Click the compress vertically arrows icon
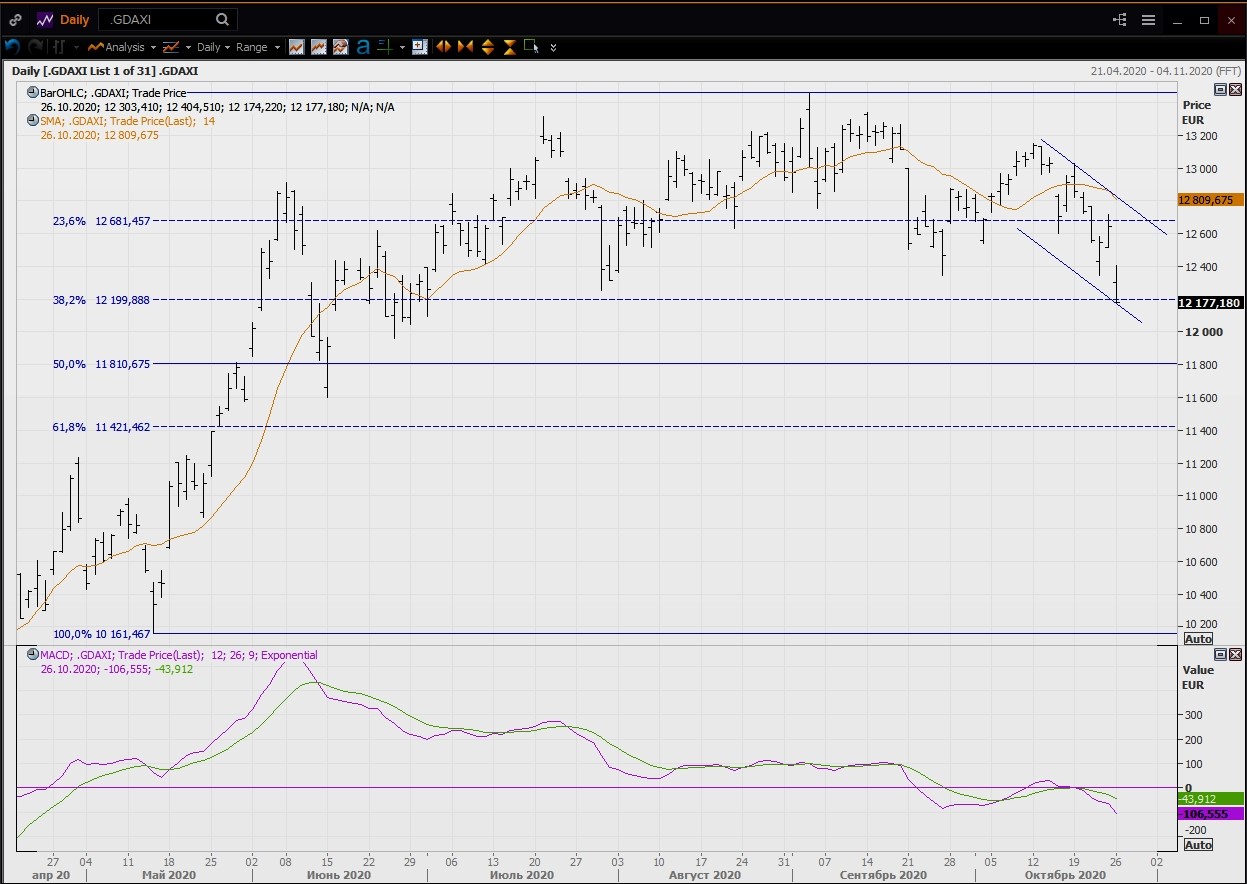 [x=509, y=46]
